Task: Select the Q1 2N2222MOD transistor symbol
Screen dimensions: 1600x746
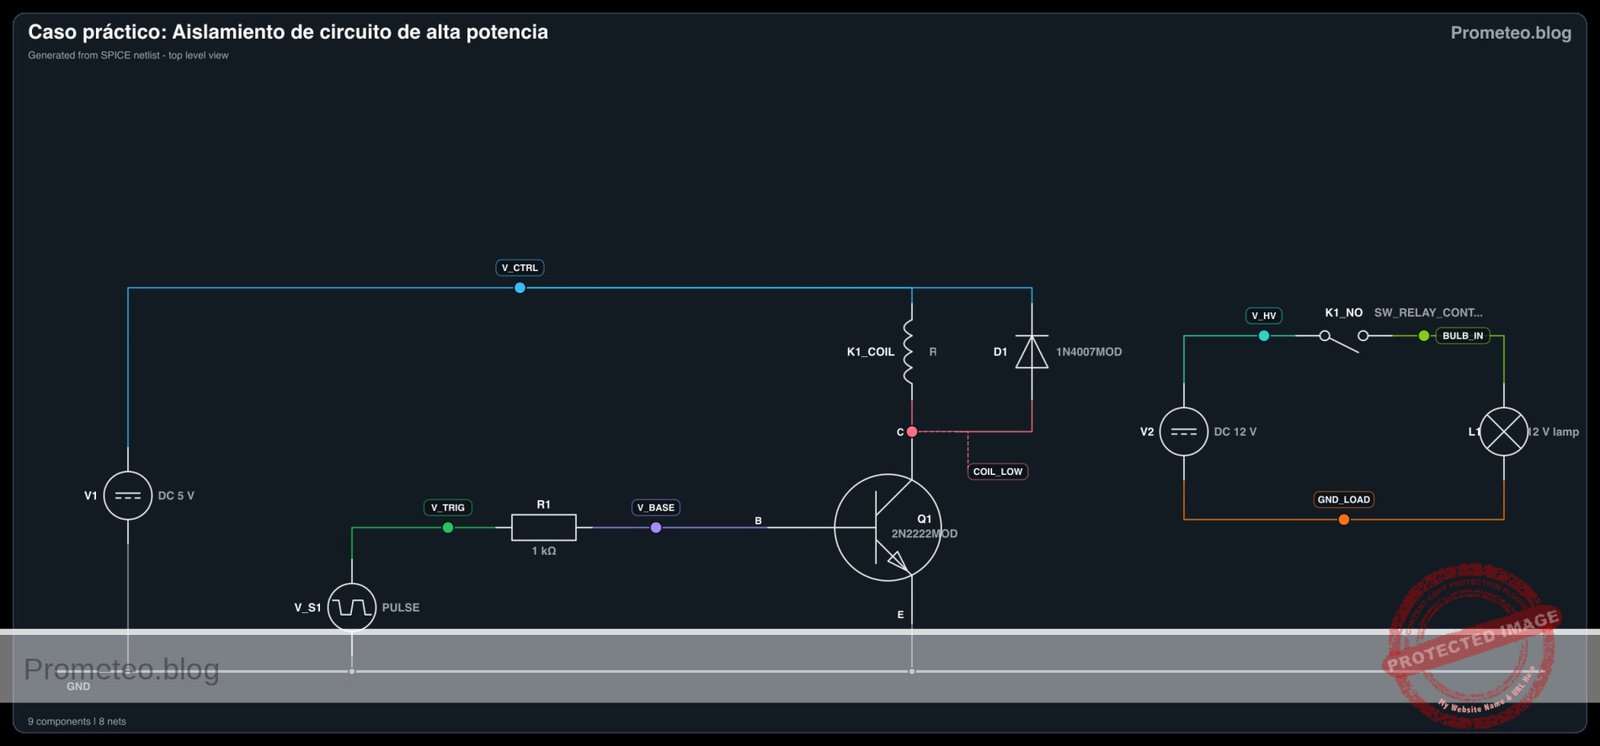Action: pos(888,527)
